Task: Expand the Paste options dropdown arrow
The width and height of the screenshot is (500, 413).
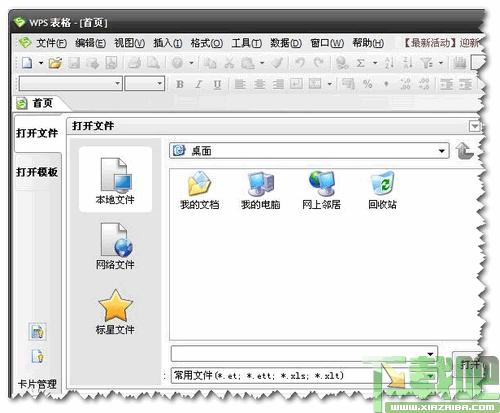Action: coord(262,63)
